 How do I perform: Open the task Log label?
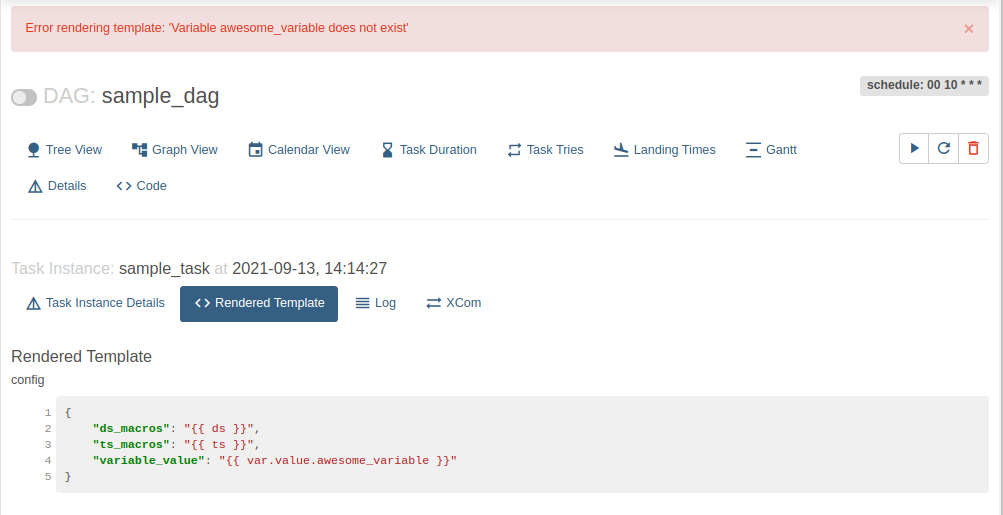pyautogui.click(x=385, y=303)
